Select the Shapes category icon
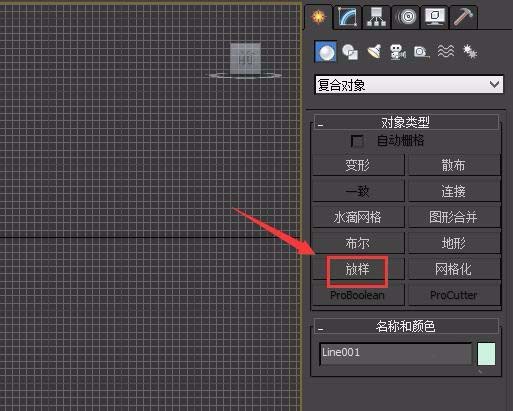This screenshot has height=411, width=513. 350,52
